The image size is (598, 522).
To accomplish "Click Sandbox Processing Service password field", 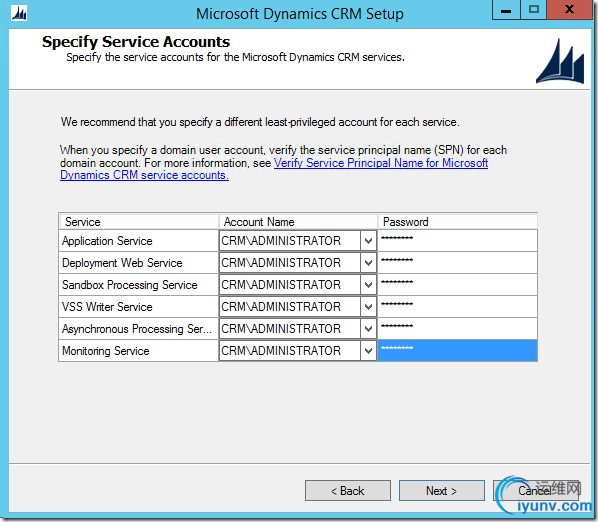I will point(457,285).
